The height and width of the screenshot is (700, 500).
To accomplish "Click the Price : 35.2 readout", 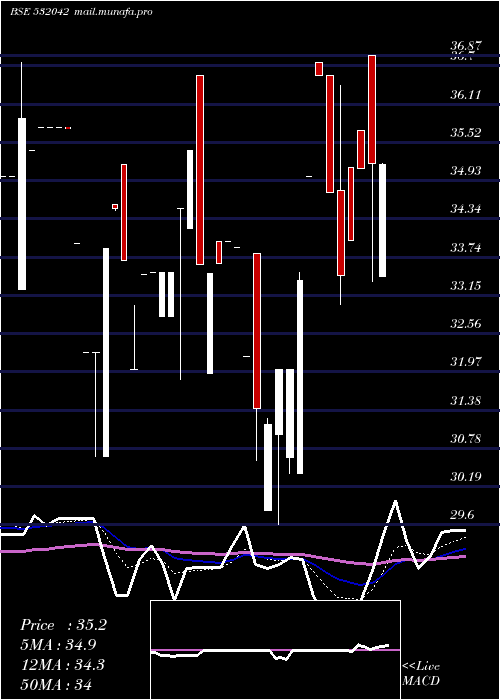I will [x=63, y=625].
